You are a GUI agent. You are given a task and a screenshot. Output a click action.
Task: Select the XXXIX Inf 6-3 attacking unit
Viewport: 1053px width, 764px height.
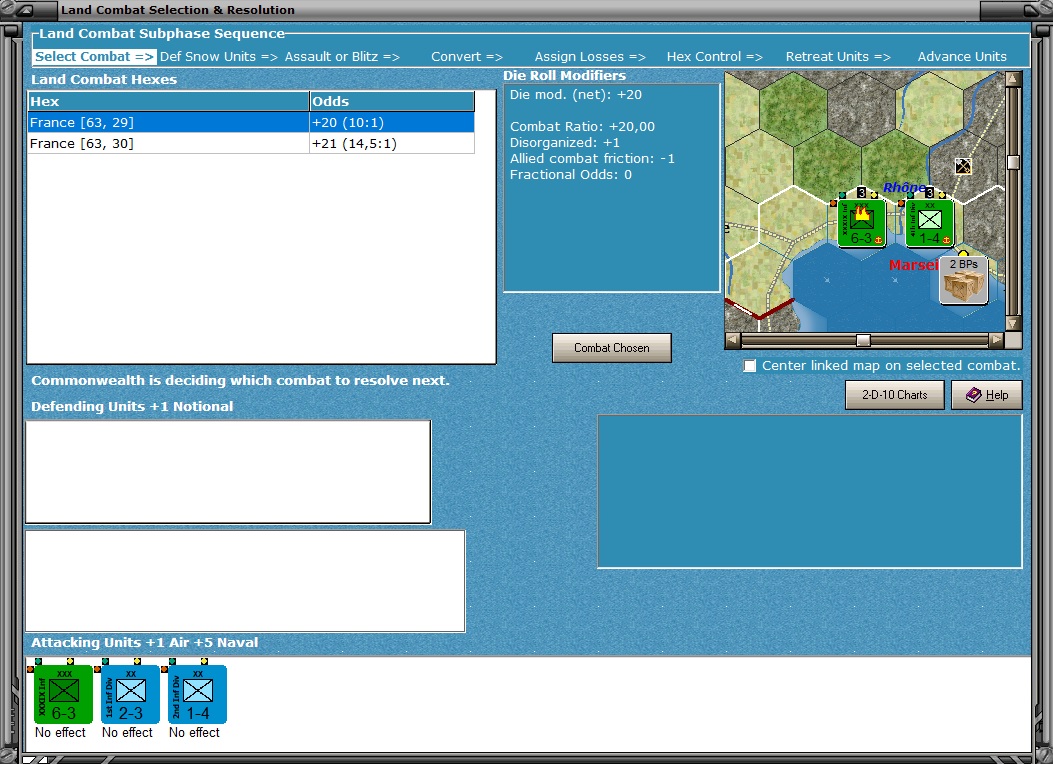click(63, 694)
